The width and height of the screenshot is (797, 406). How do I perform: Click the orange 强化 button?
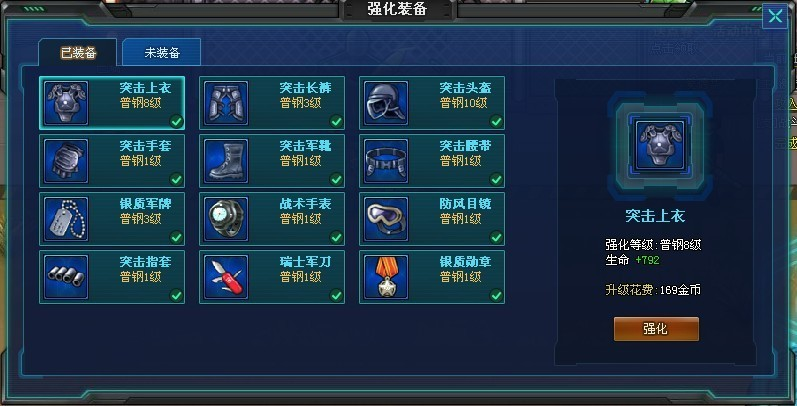click(x=656, y=329)
